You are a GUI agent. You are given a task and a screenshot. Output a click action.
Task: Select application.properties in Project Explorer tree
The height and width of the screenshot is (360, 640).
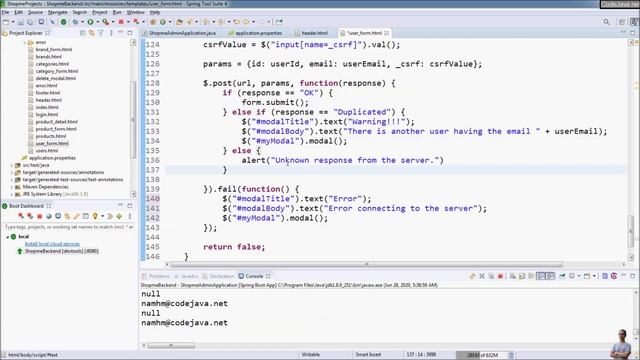(52, 158)
